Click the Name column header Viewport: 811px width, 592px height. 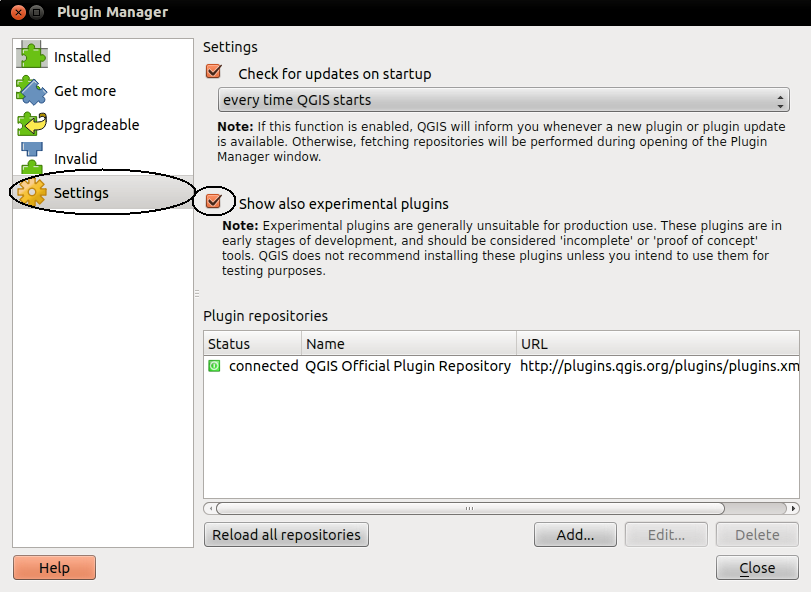(409, 344)
